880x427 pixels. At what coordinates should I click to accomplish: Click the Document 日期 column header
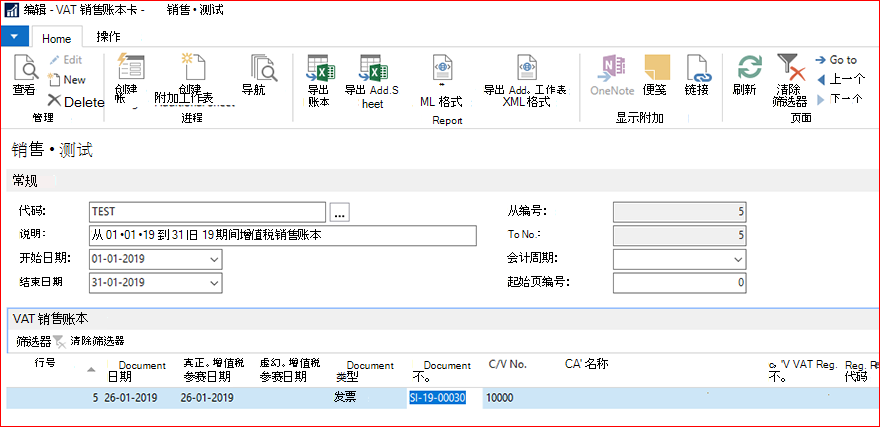point(137,370)
